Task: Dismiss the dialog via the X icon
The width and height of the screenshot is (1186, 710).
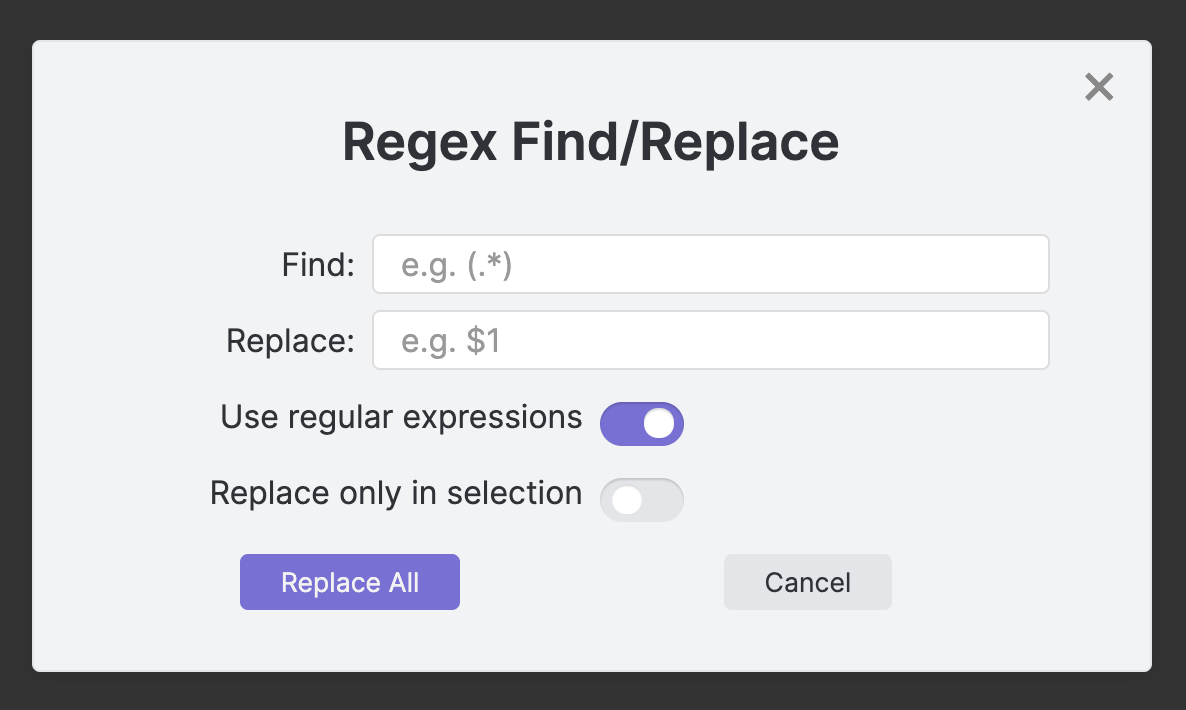Action: pos(1099,87)
